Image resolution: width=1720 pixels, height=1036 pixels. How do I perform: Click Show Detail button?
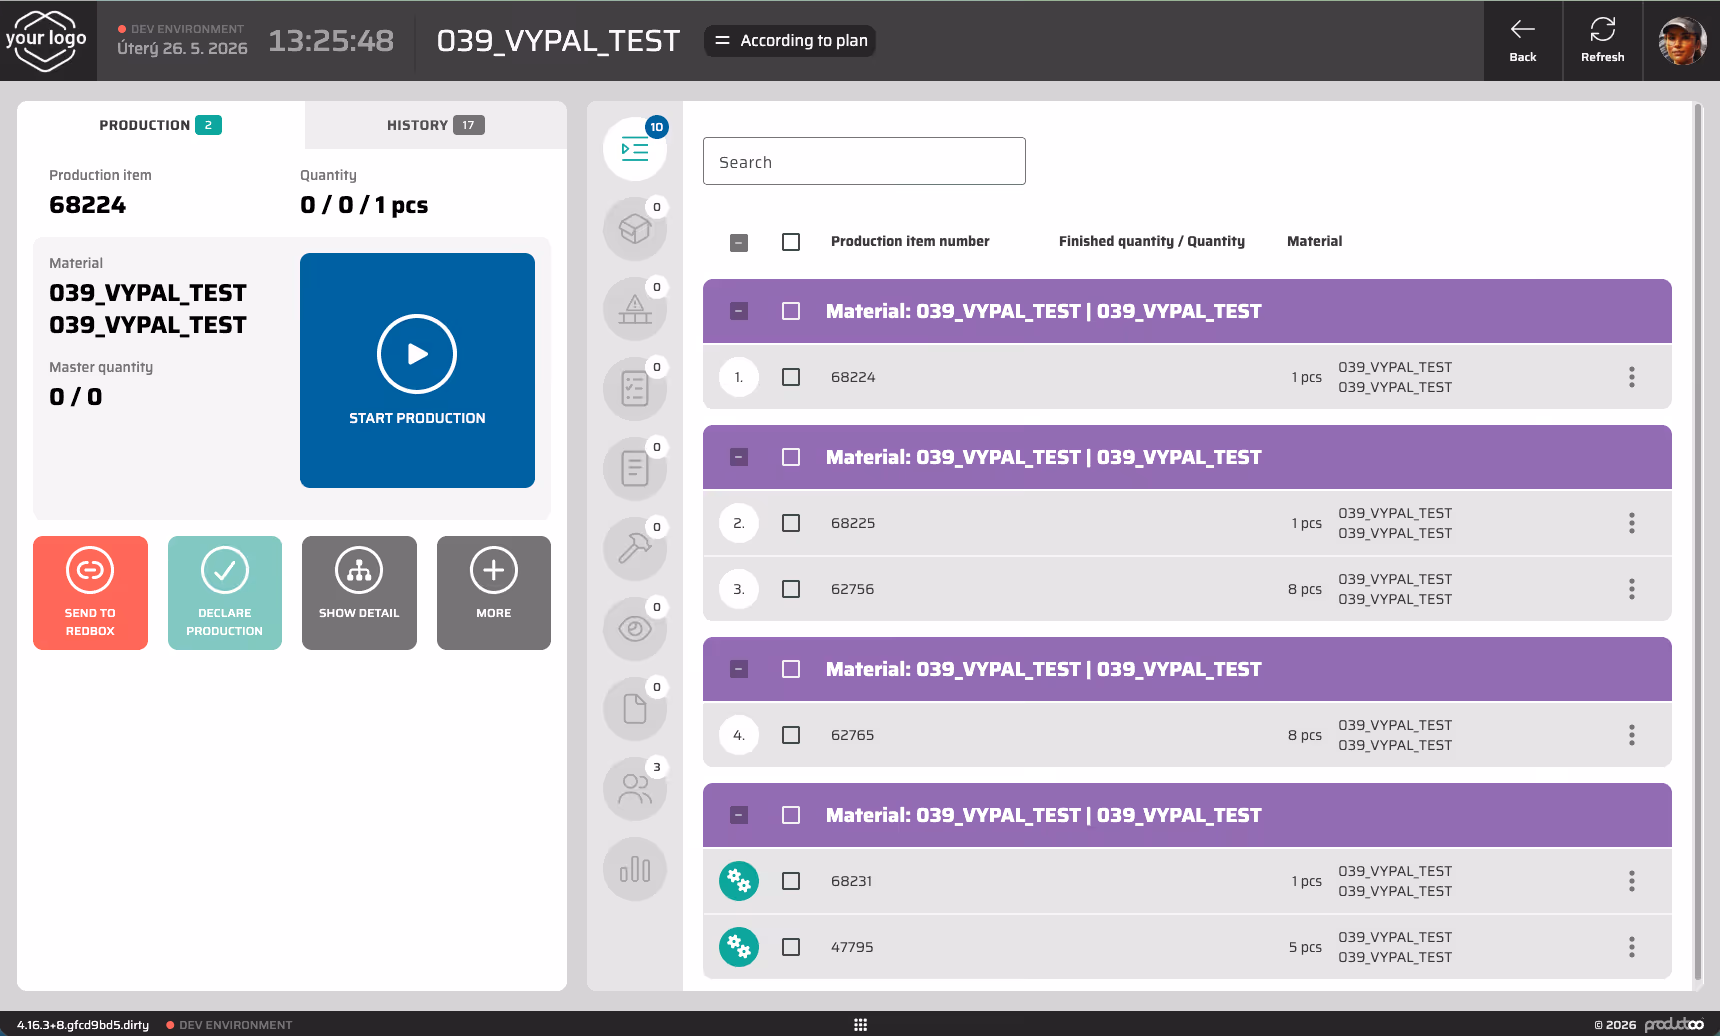pyautogui.click(x=359, y=593)
